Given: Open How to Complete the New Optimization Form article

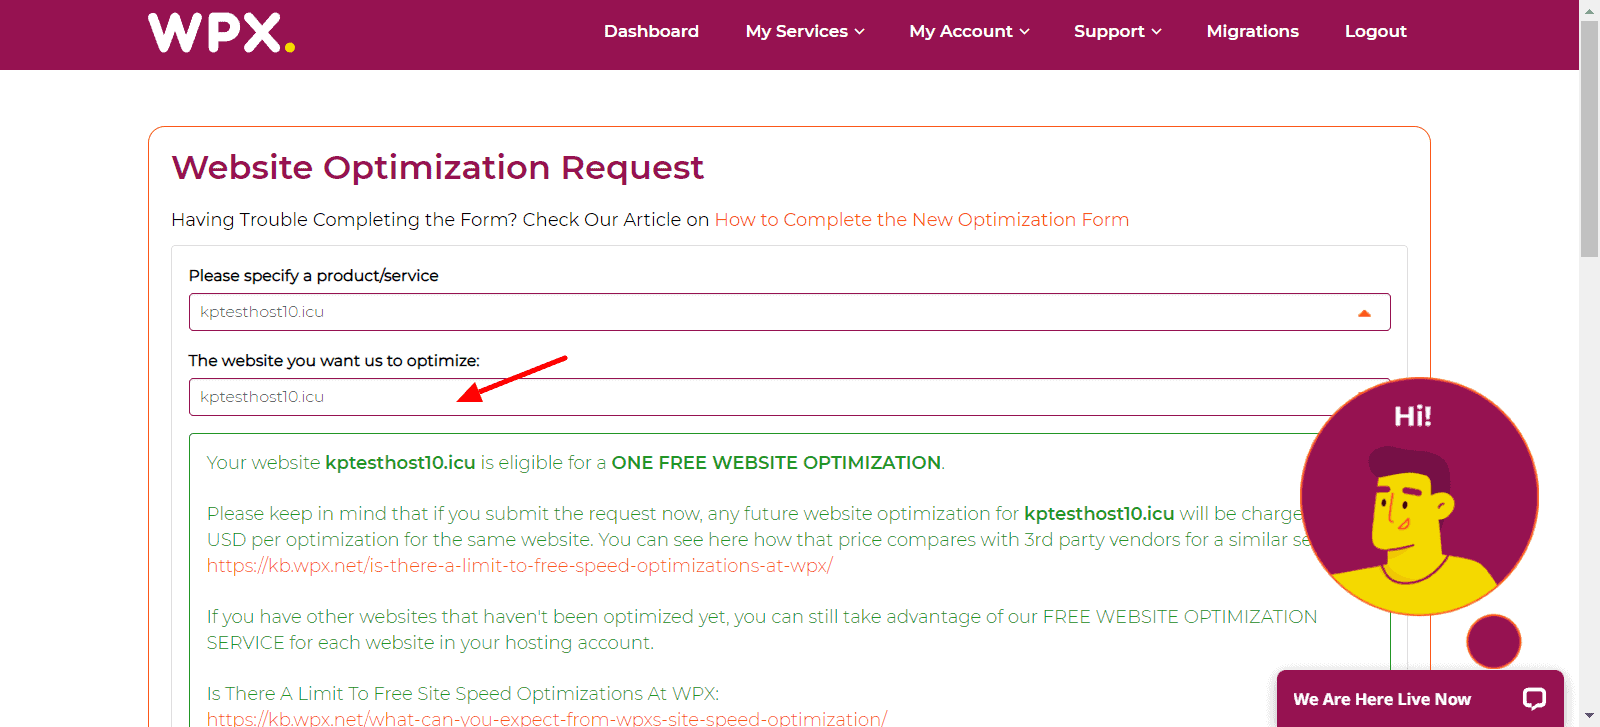Looking at the screenshot, I should click(921, 220).
